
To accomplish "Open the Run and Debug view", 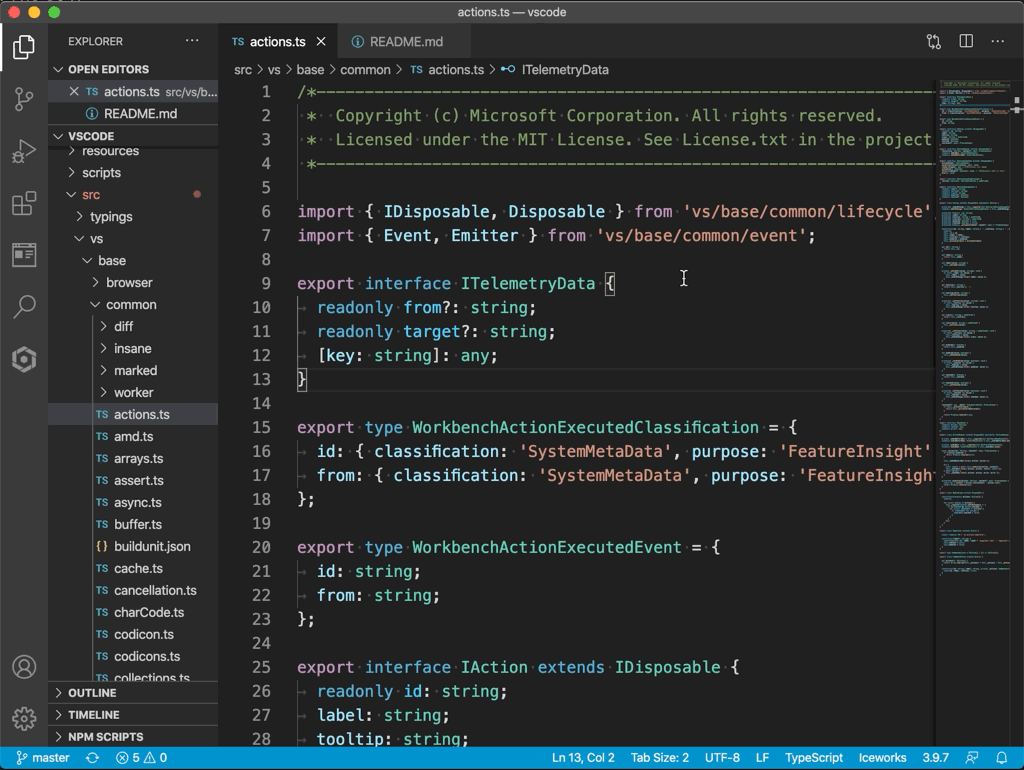I will pyautogui.click(x=24, y=151).
